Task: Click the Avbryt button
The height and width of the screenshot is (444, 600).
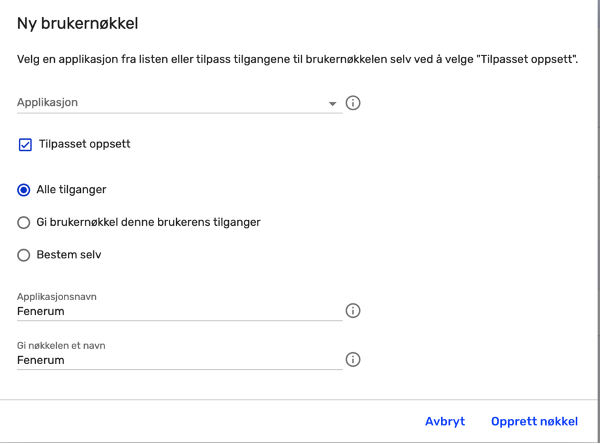Action: 445,421
